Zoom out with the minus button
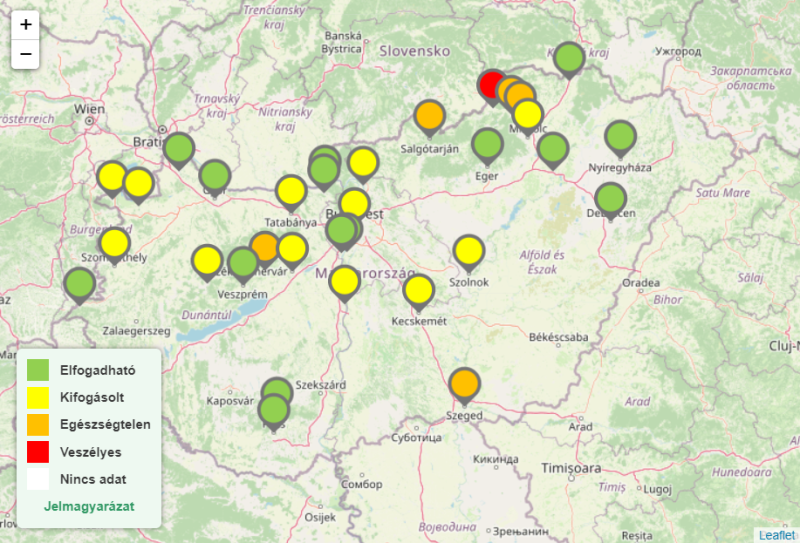 (x=25, y=54)
